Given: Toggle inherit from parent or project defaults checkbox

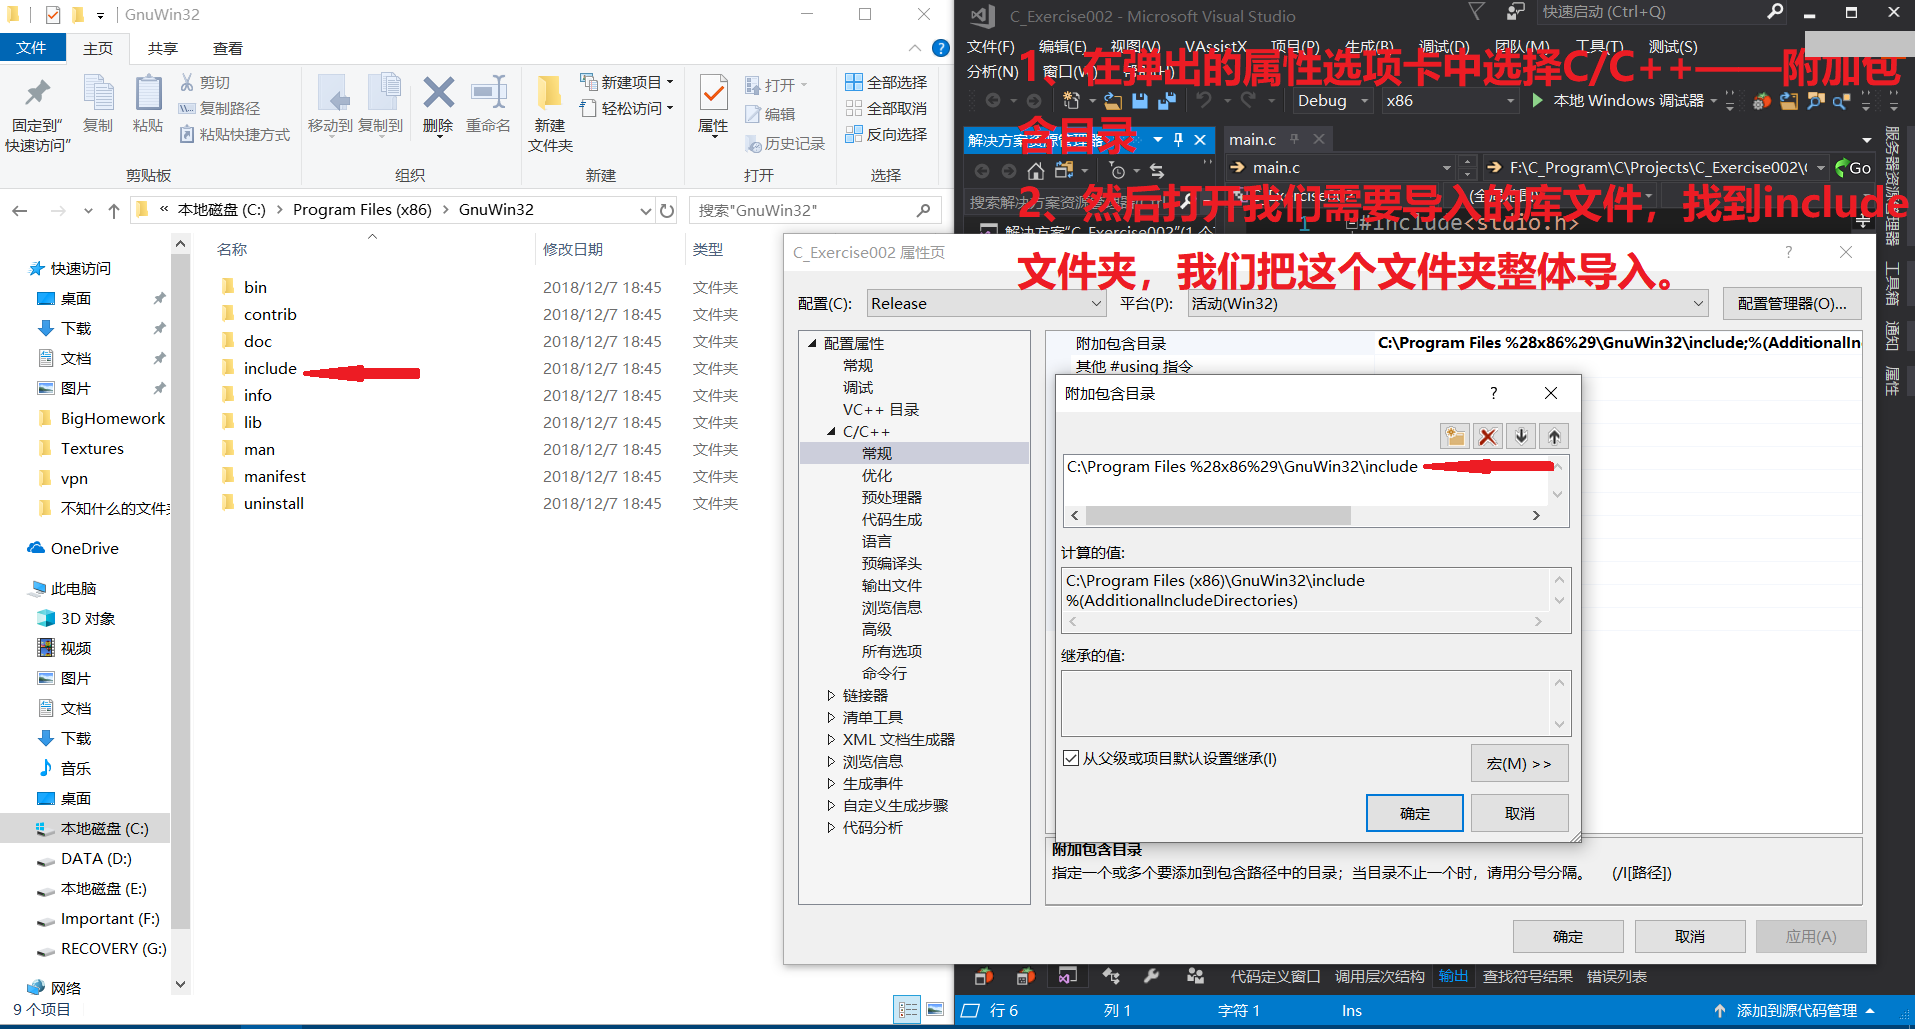Looking at the screenshot, I should click(1071, 758).
